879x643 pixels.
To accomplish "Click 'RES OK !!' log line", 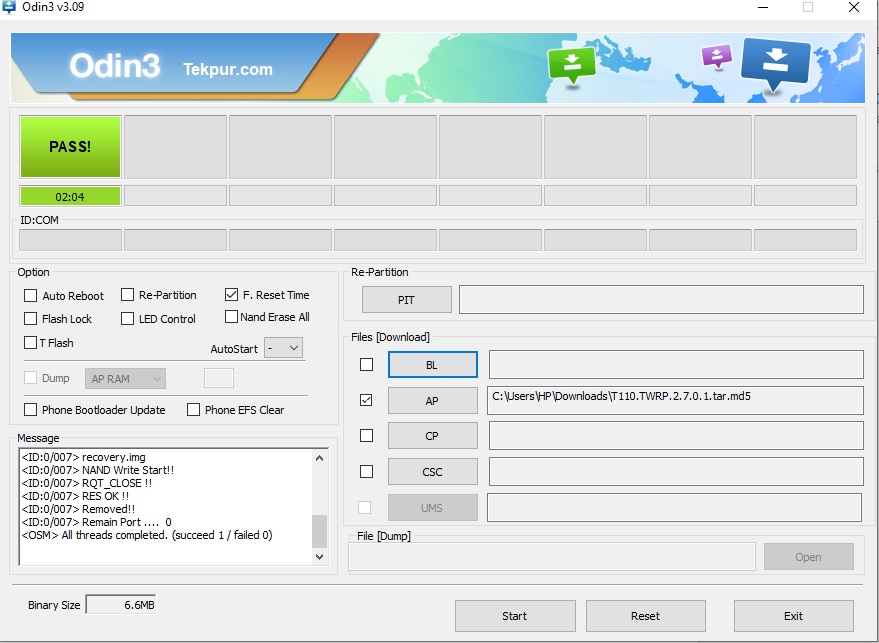I will pyautogui.click(x=75, y=496).
